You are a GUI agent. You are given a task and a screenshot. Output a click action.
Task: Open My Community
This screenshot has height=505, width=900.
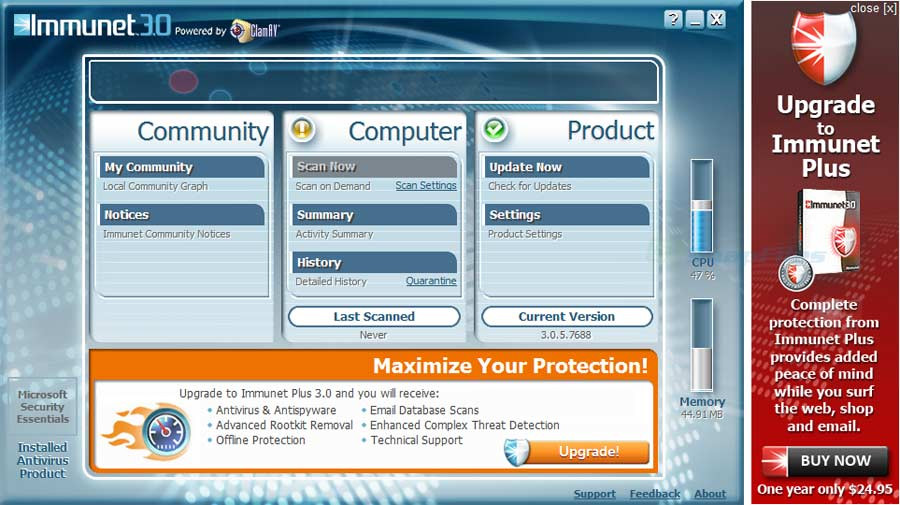[182, 167]
